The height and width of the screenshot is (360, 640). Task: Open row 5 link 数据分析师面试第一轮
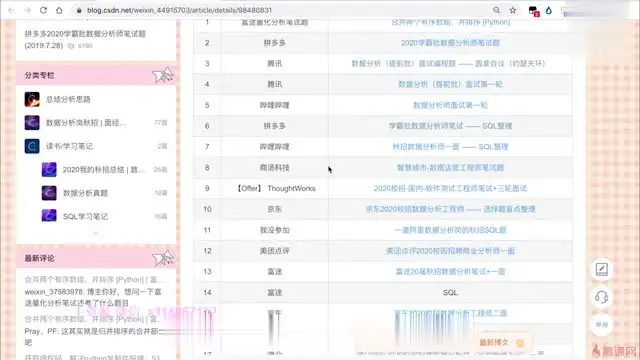(x=450, y=105)
